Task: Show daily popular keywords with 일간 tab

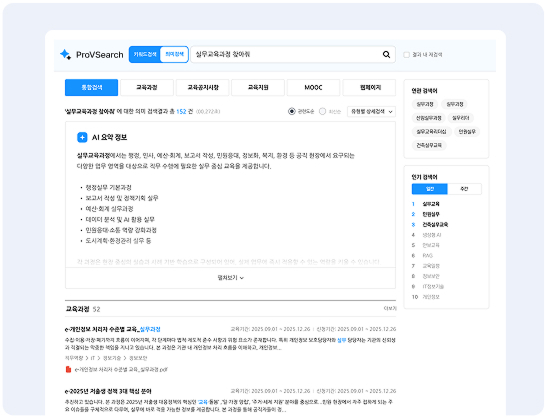Action: coord(430,189)
